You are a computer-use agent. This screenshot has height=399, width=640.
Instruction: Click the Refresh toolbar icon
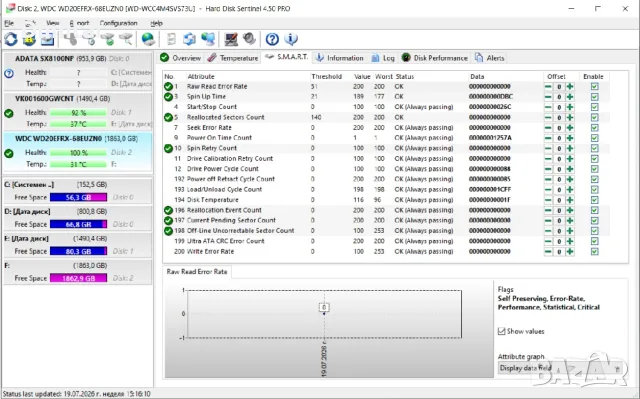(11, 39)
